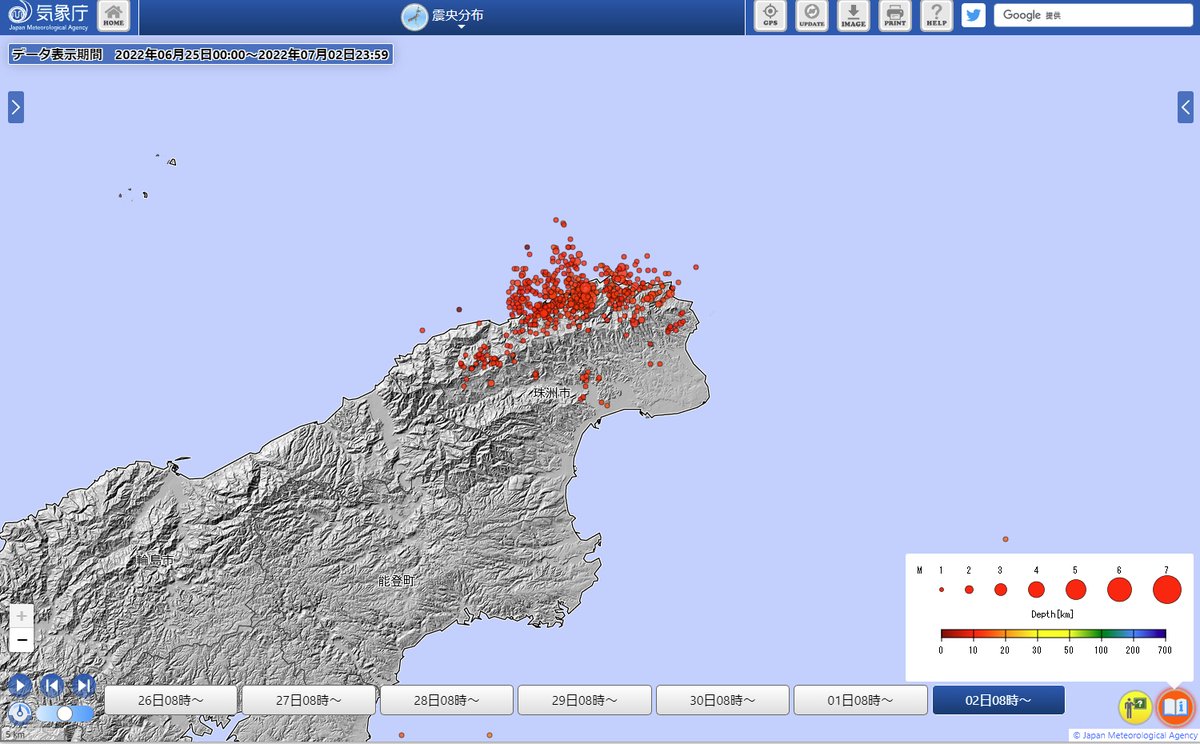Image resolution: width=1200 pixels, height=744 pixels.
Task: Zoom out the map with minus
Action: (x=21, y=640)
